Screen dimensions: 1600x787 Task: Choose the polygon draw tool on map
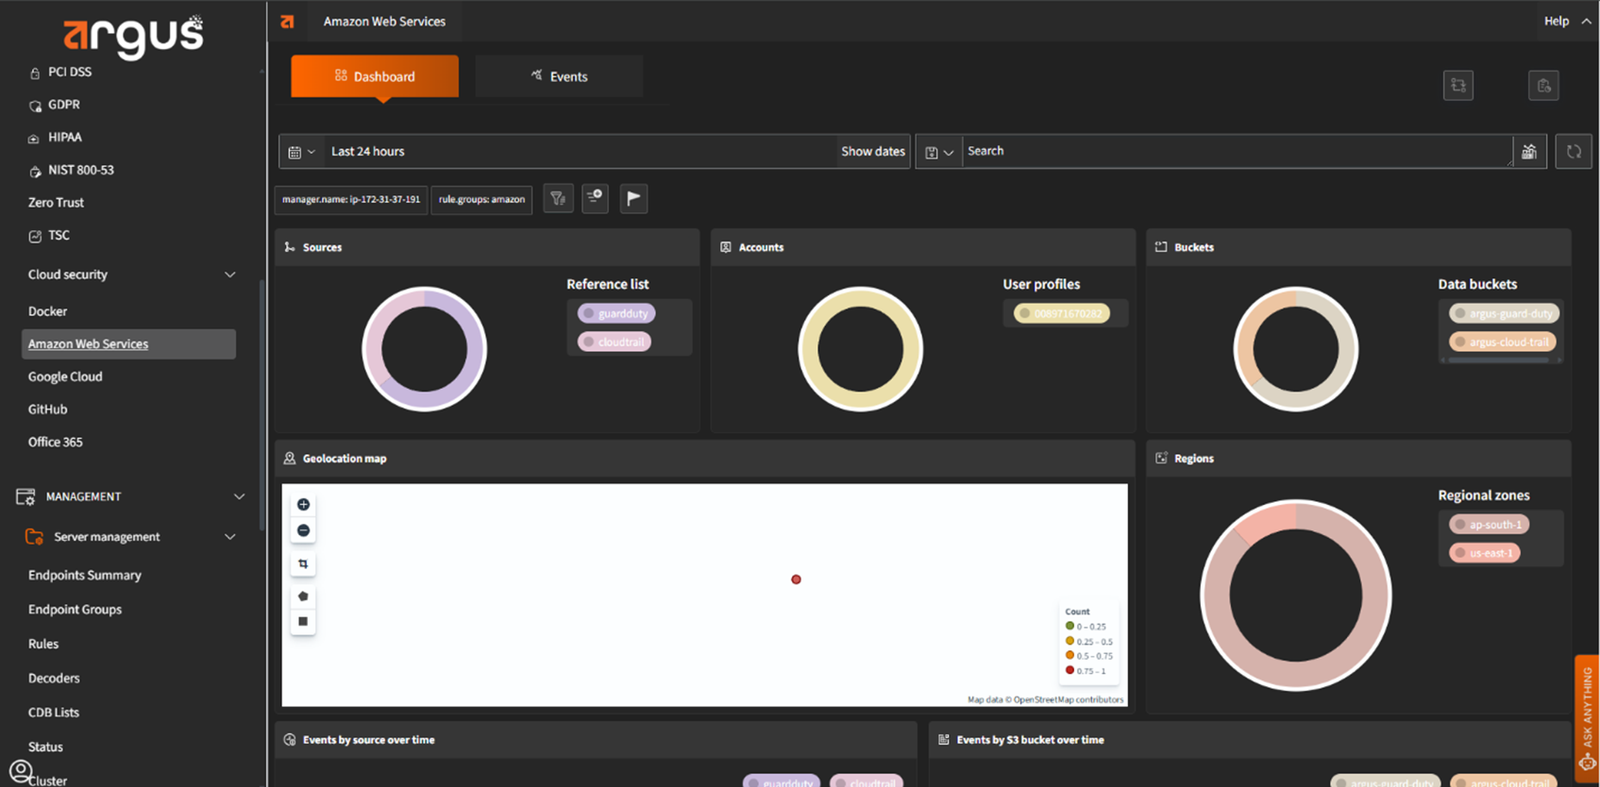[303, 596]
